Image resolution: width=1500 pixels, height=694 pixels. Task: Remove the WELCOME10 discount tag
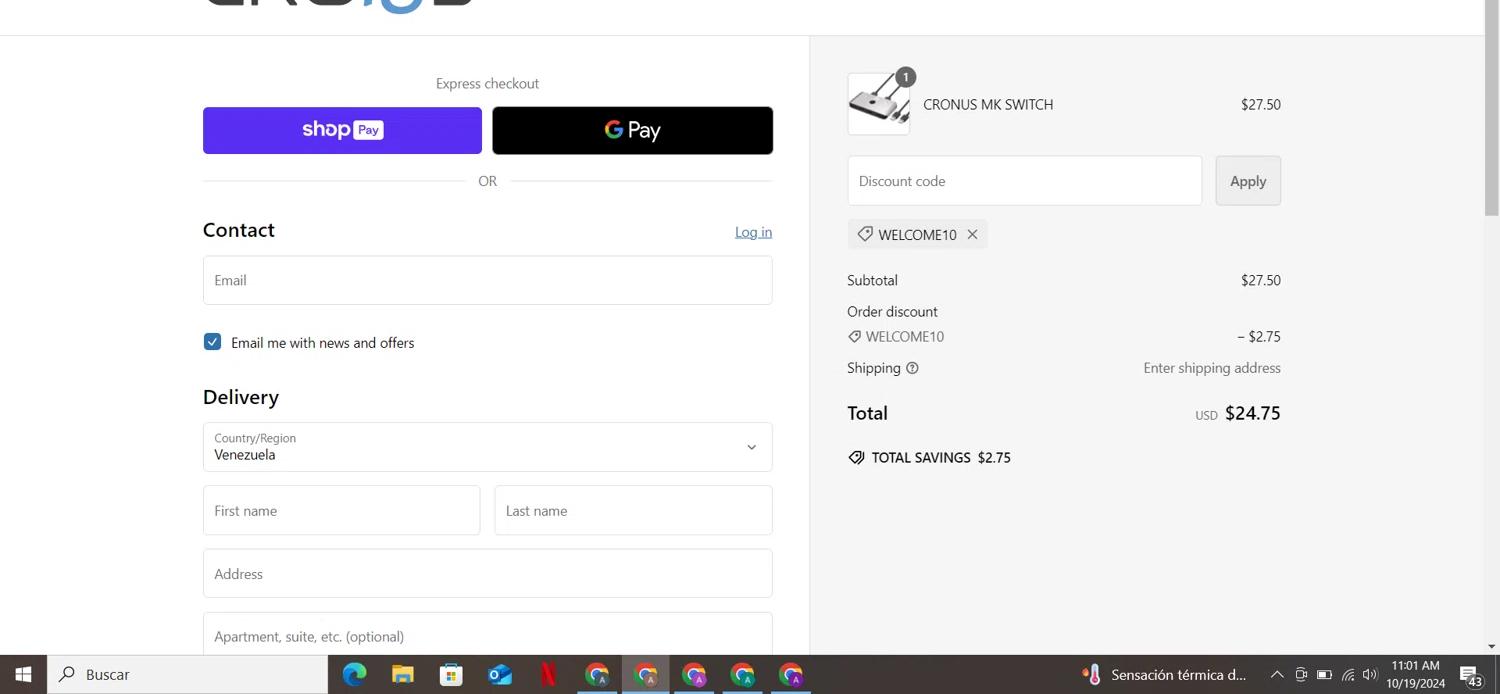click(x=972, y=234)
